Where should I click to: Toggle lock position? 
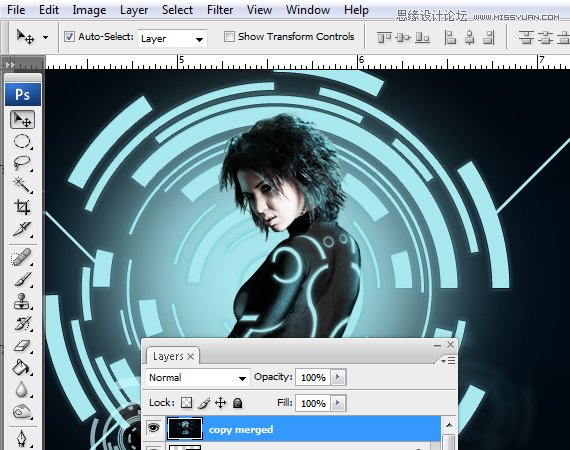point(221,402)
